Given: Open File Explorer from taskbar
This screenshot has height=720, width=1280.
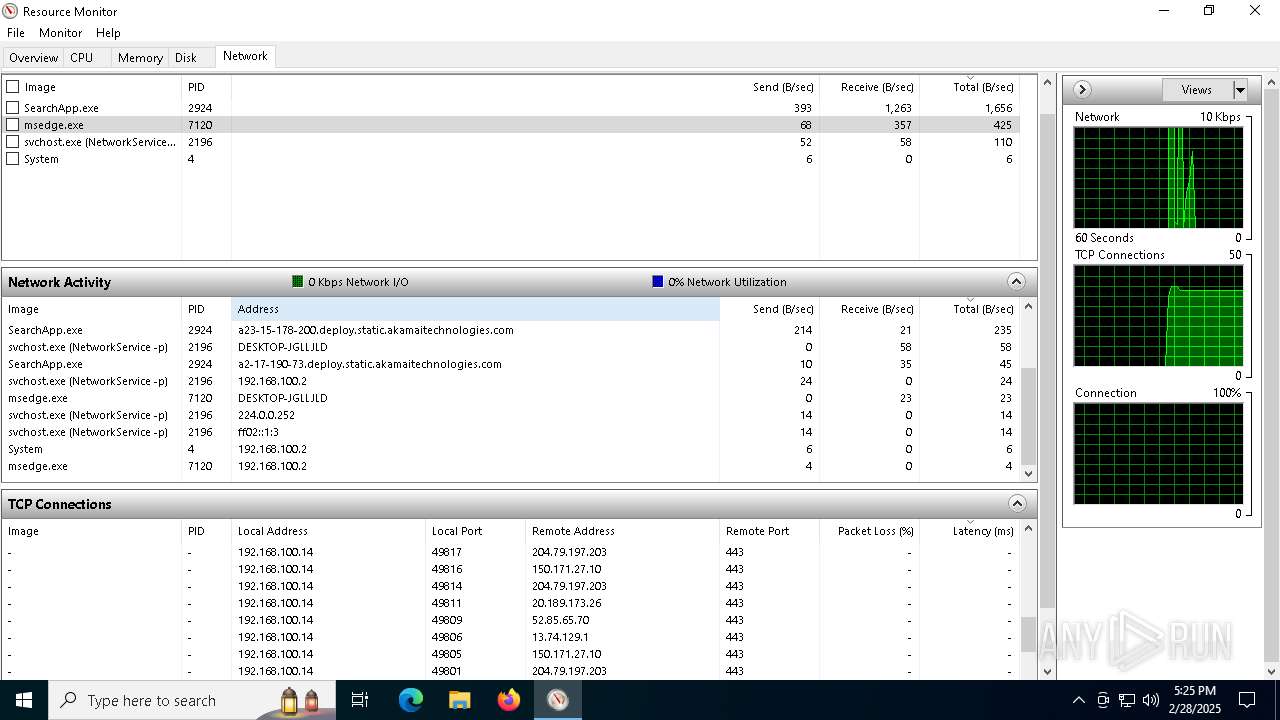Looking at the screenshot, I should [460, 700].
